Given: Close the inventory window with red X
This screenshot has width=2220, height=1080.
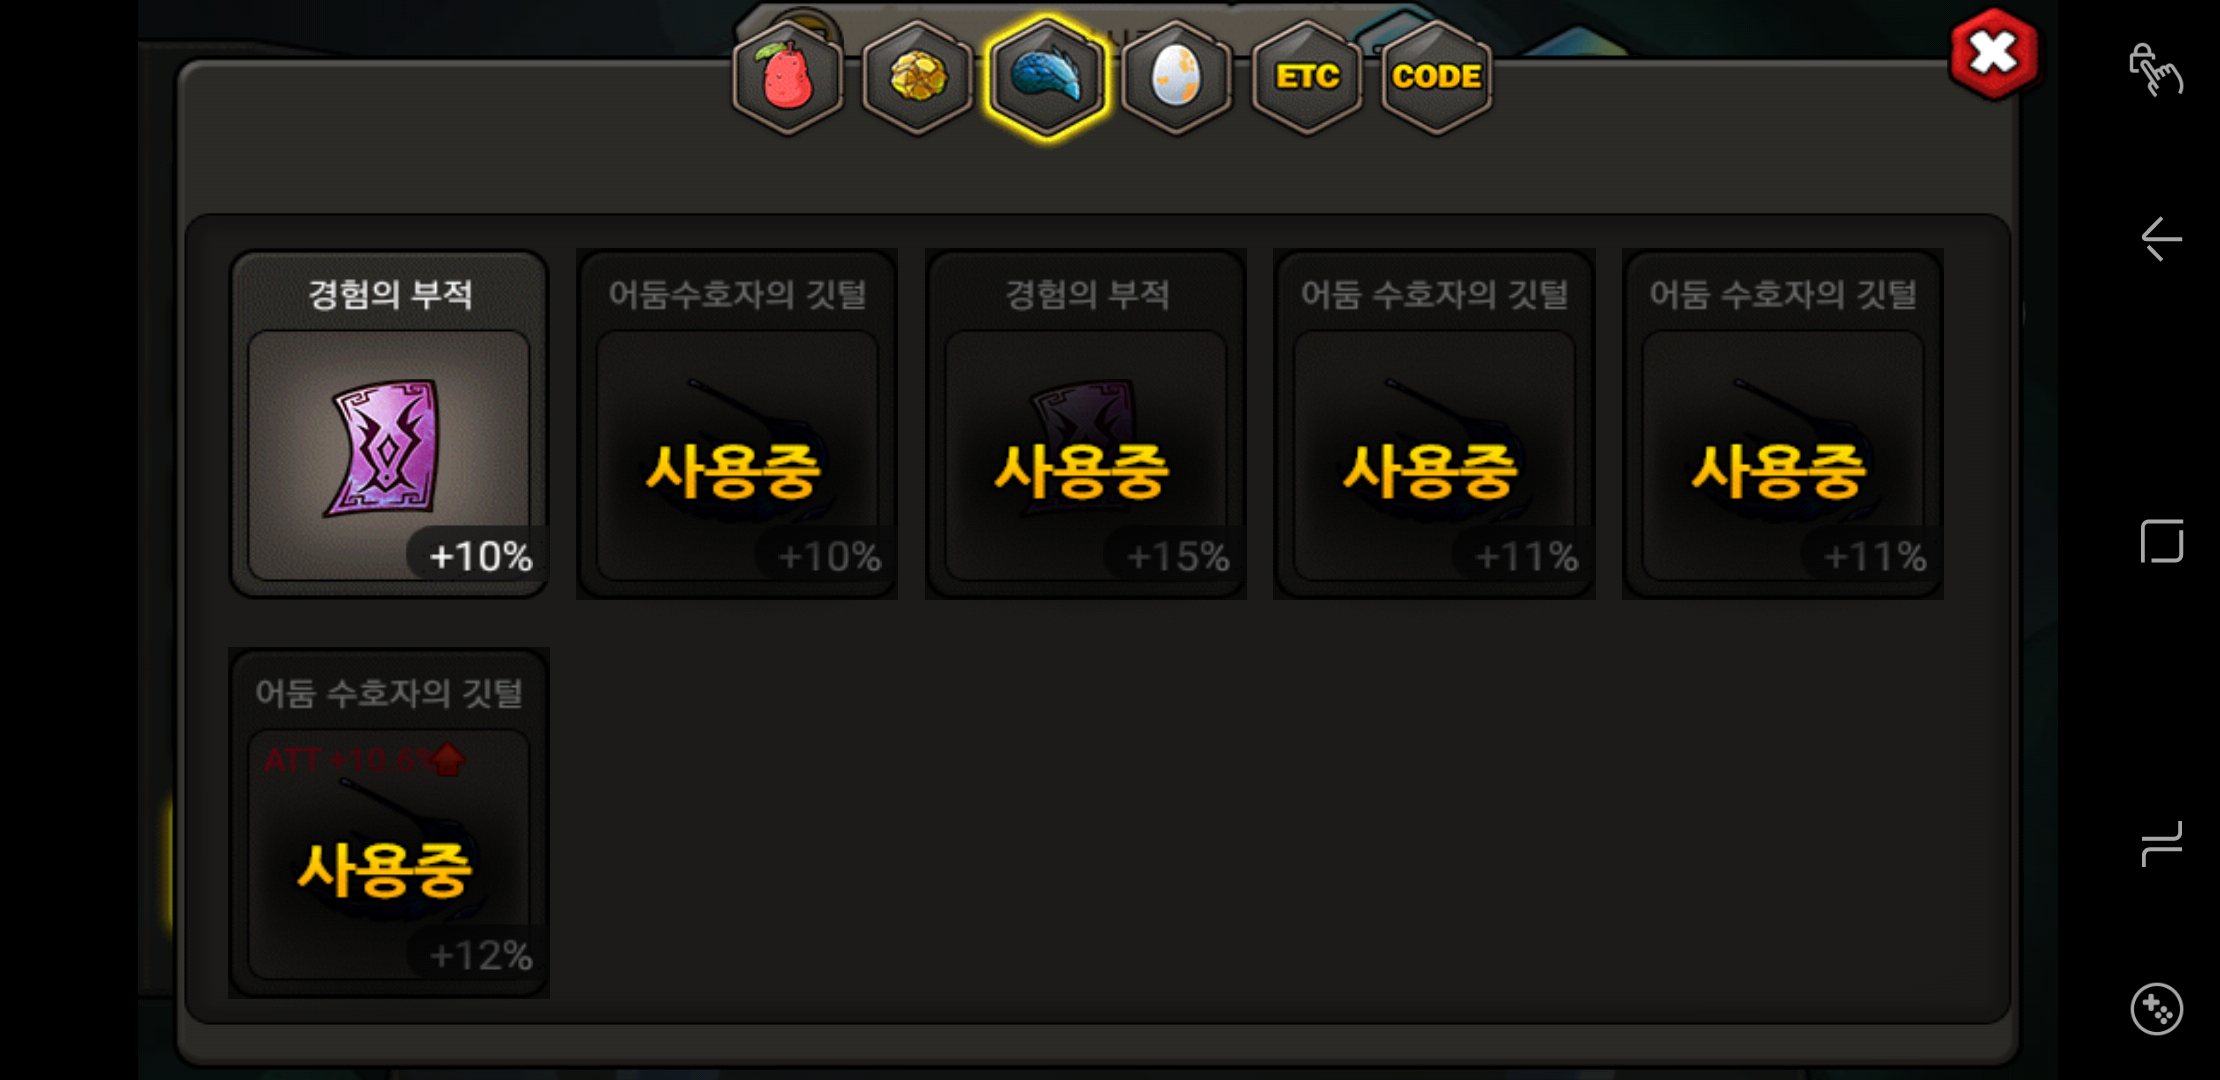Looking at the screenshot, I should pyautogui.click(x=1993, y=54).
